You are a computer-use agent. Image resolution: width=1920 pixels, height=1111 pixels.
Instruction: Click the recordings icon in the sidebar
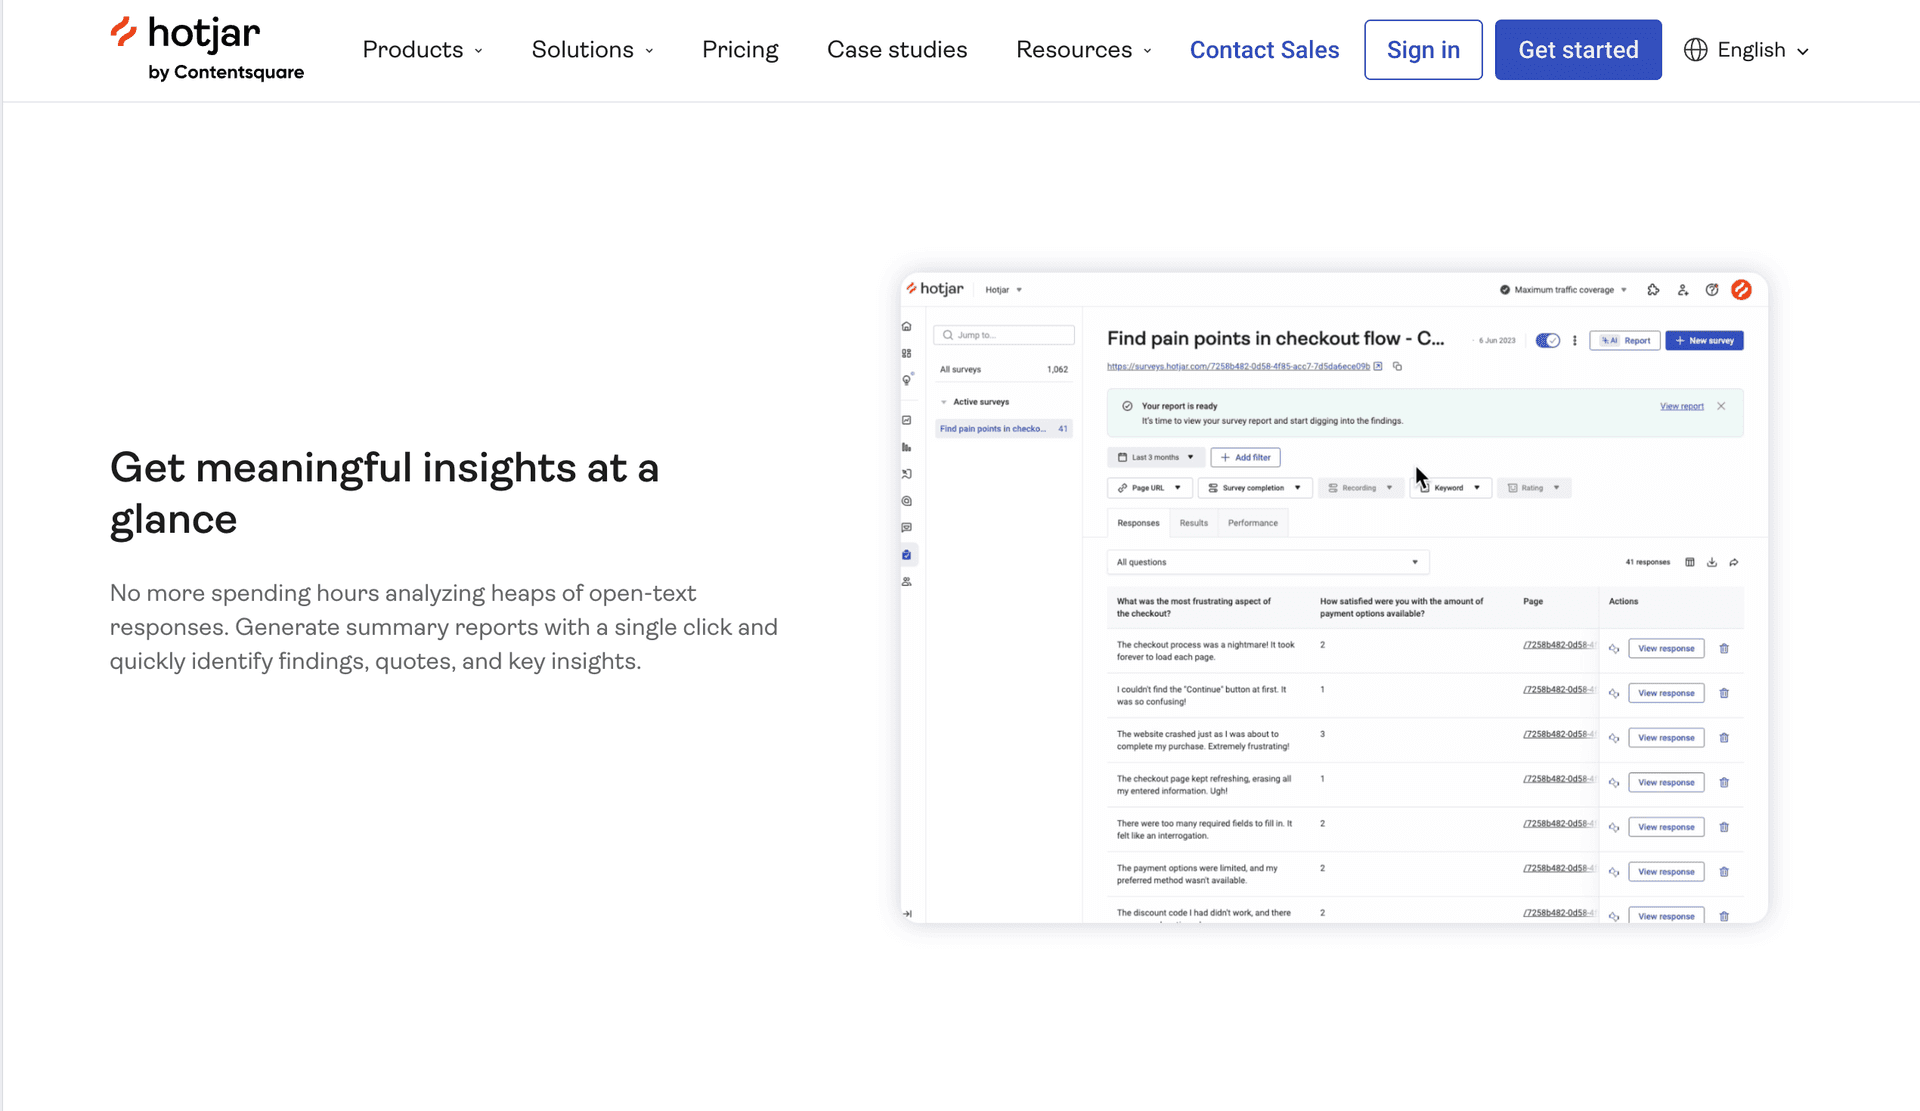(907, 474)
